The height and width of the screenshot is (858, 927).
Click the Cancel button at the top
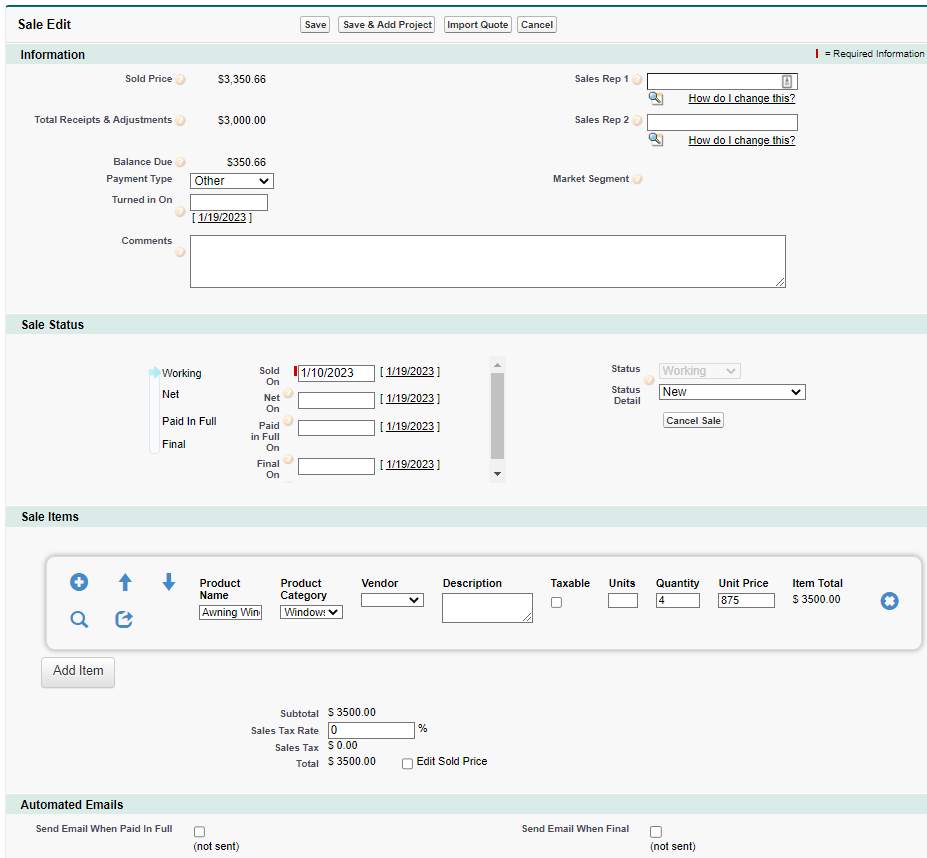tap(537, 25)
